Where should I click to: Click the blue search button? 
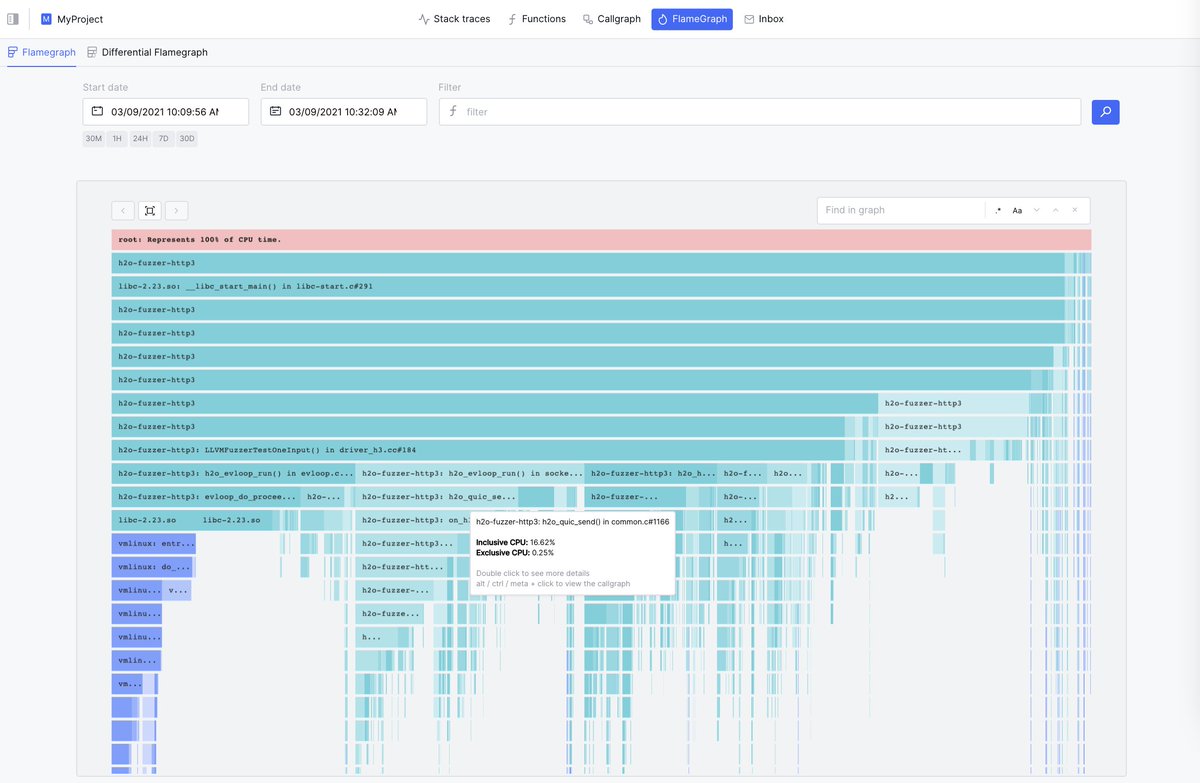coord(1105,111)
